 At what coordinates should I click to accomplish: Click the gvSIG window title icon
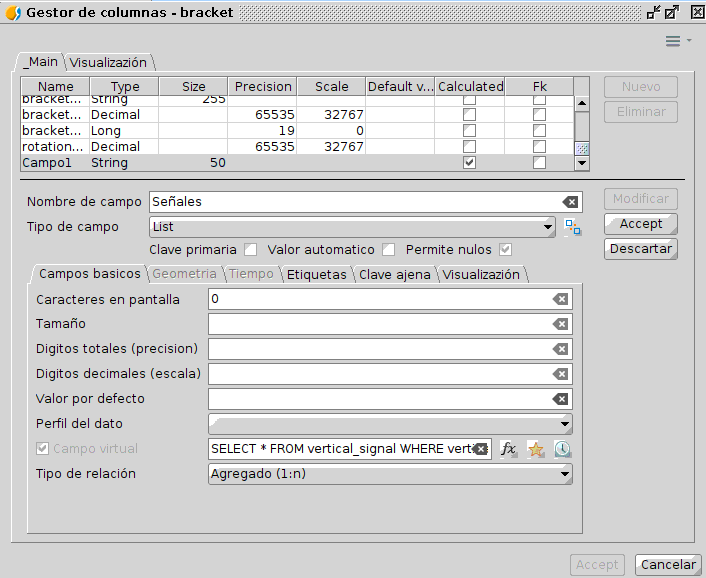coord(13,13)
